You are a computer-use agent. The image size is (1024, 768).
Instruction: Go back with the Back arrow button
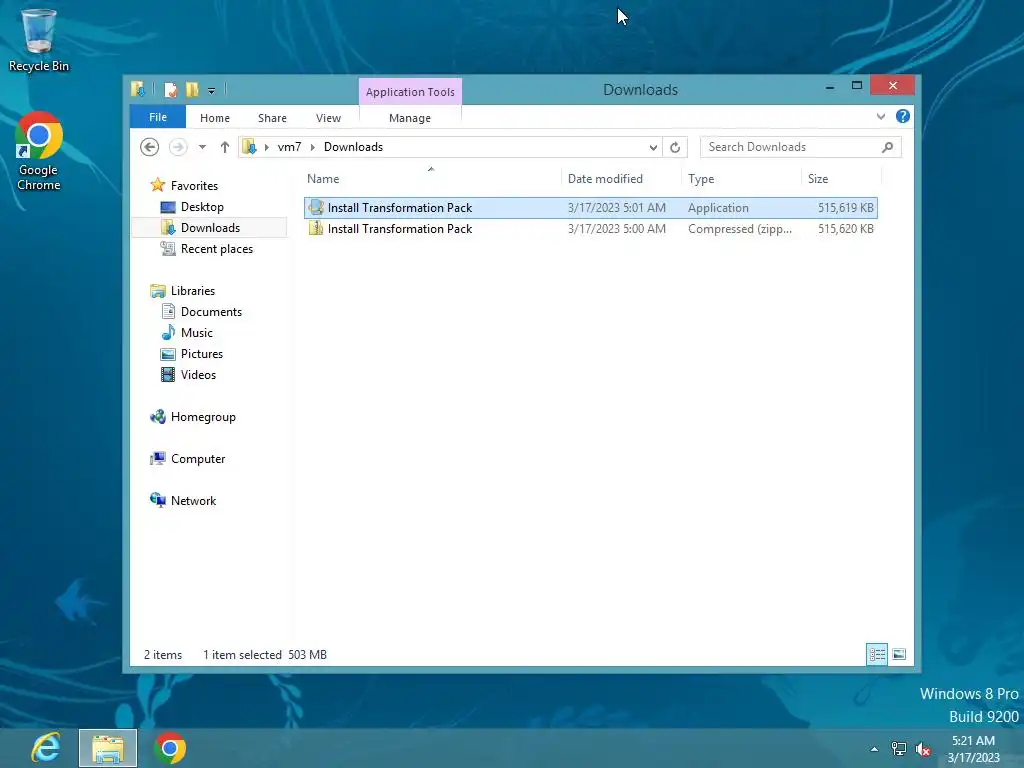pyautogui.click(x=150, y=147)
